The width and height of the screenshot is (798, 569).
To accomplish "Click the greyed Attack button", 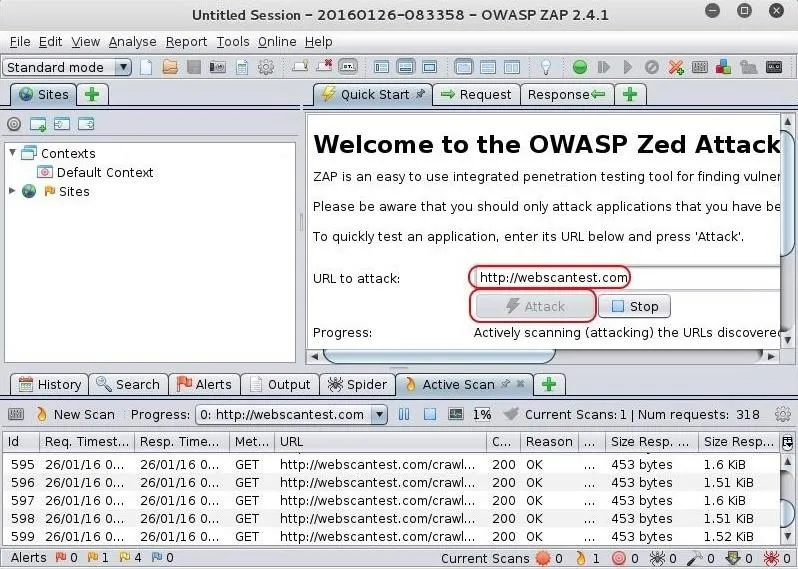I will [535, 306].
